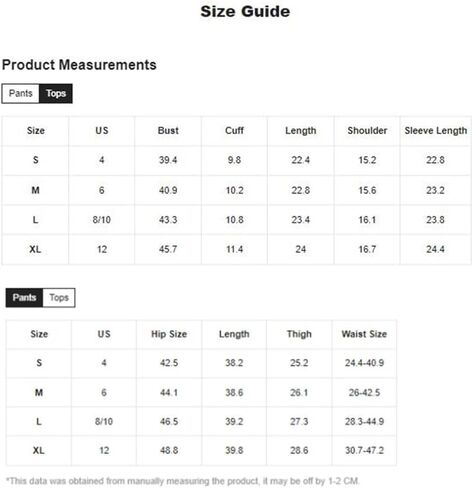
Task: Click the Cuff column header
Action: click(234, 131)
